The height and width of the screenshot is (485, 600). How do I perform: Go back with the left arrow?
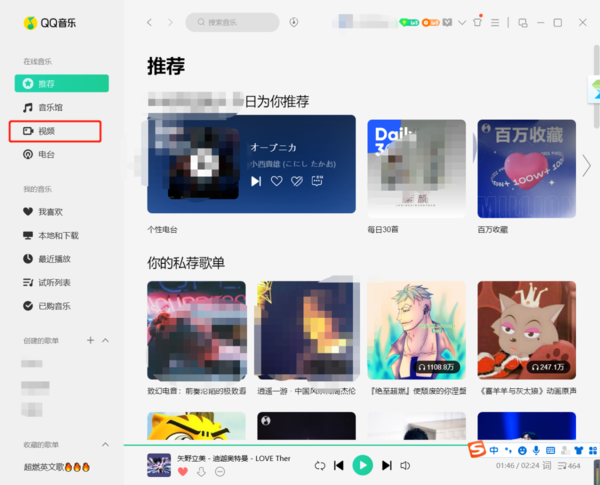(150, 23)
